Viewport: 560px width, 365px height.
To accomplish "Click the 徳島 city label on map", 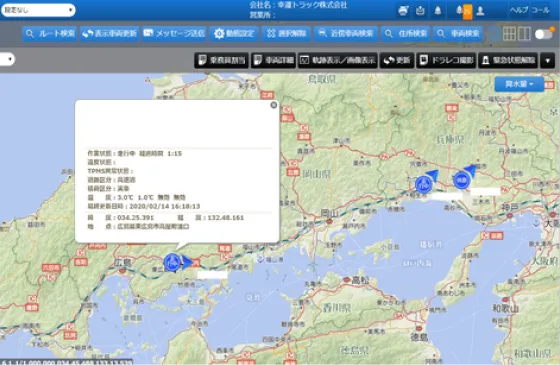I will click(x=419, y=337).
